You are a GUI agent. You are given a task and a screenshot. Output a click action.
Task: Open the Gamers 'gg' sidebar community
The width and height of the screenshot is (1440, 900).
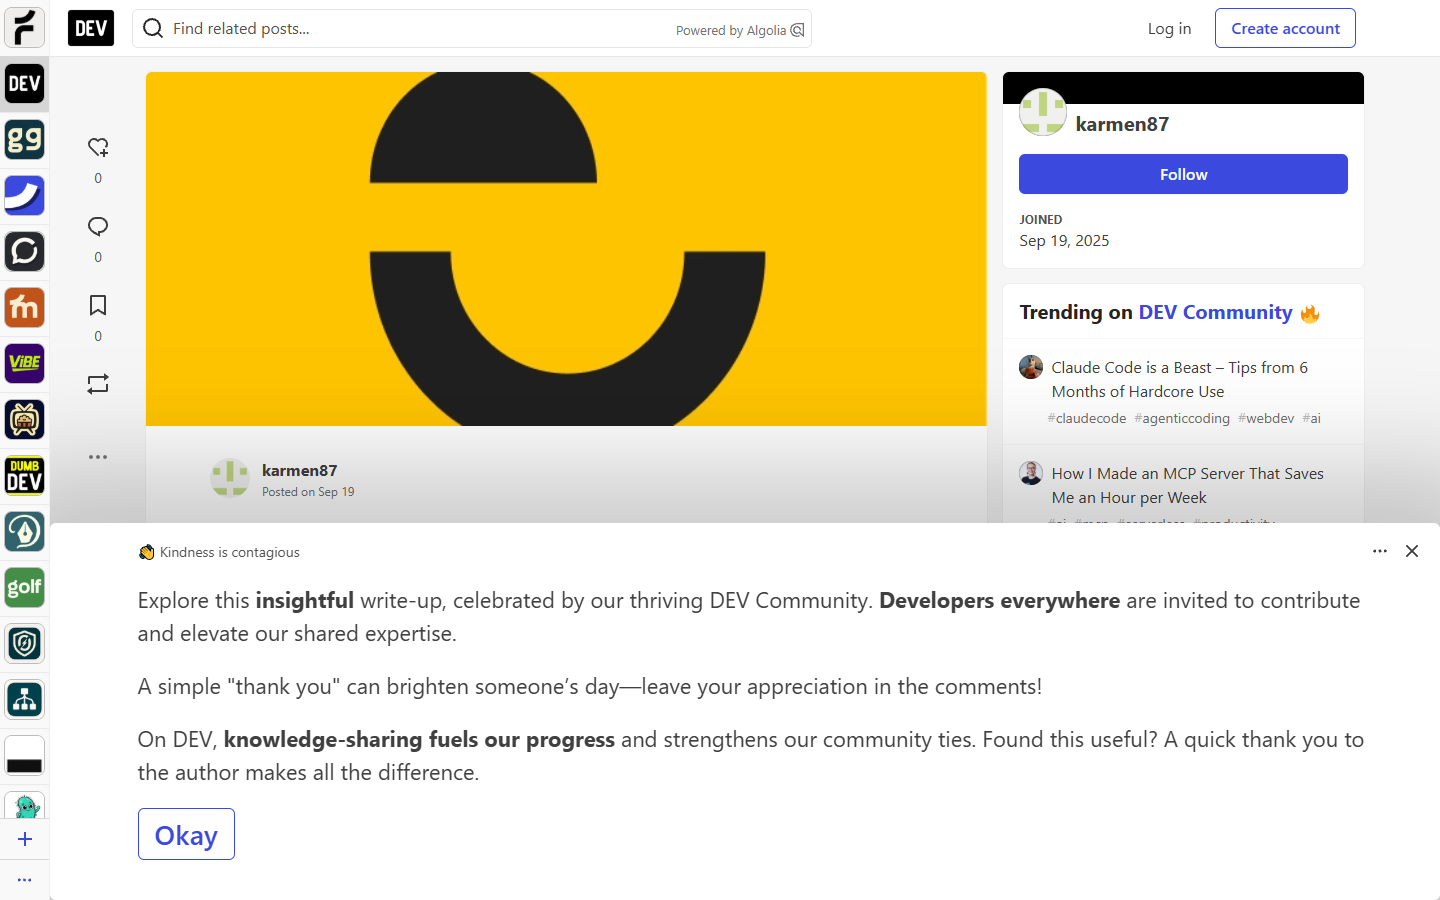pyautogui.click(x=25, y=140)
